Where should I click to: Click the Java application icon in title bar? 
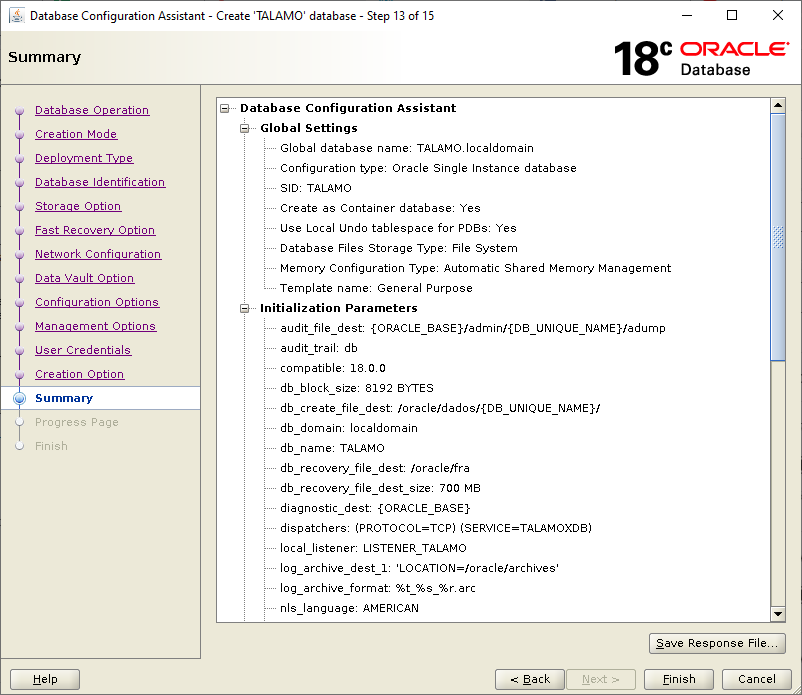16,16
